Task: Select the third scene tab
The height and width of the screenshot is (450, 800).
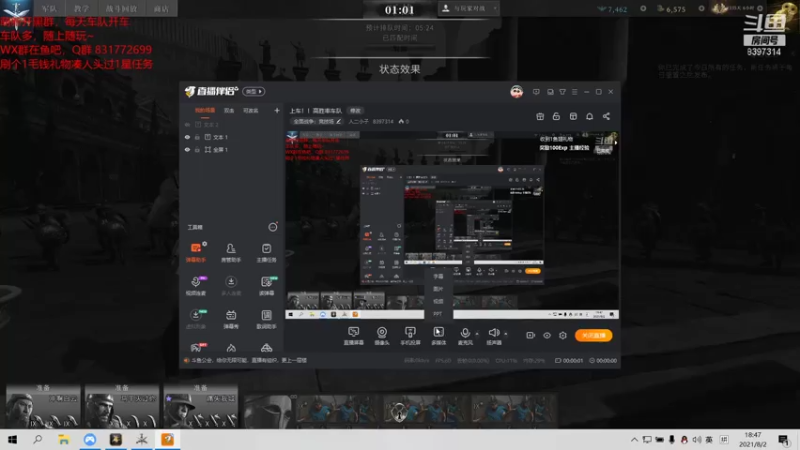Action: click(251, 110)
